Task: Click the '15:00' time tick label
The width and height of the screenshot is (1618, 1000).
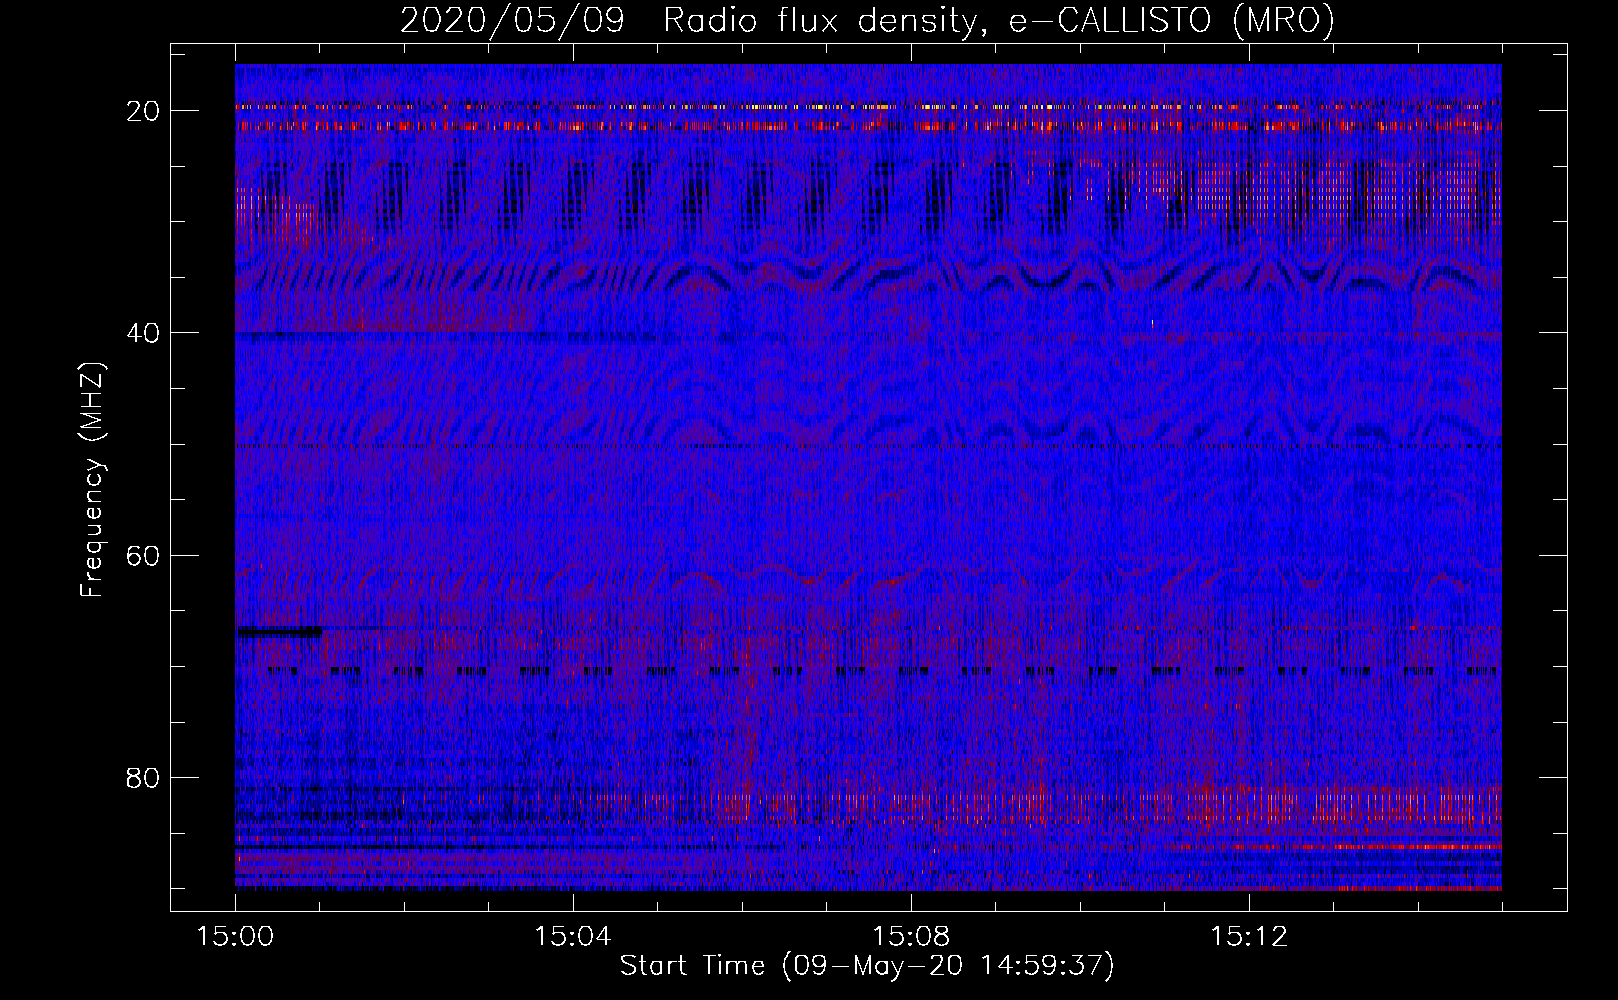Action: pos(235,937)
